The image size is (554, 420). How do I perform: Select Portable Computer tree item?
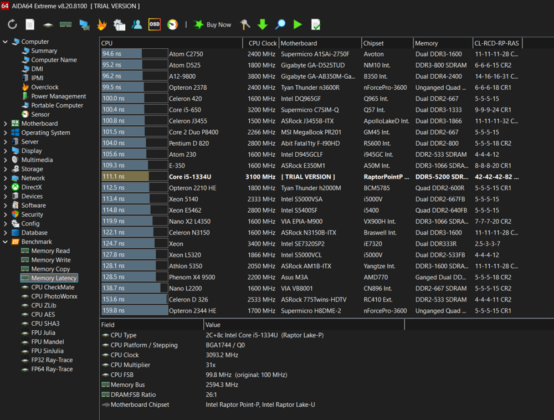[x=57, y=105]
